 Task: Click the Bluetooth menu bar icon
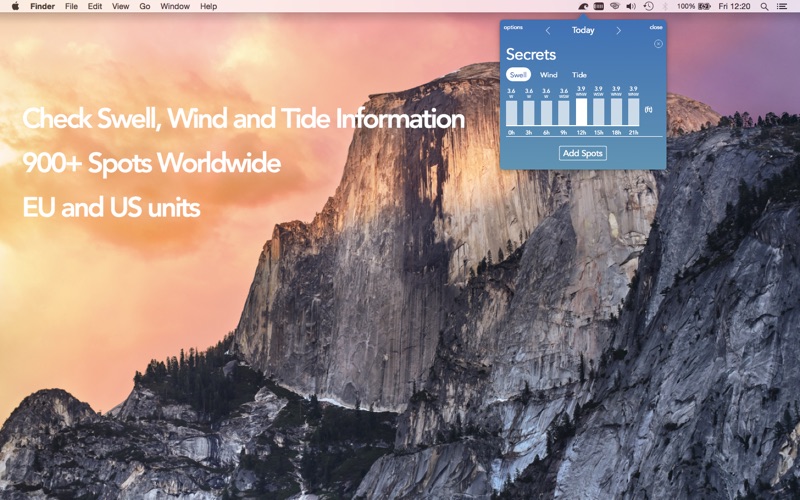coord(665,6)
